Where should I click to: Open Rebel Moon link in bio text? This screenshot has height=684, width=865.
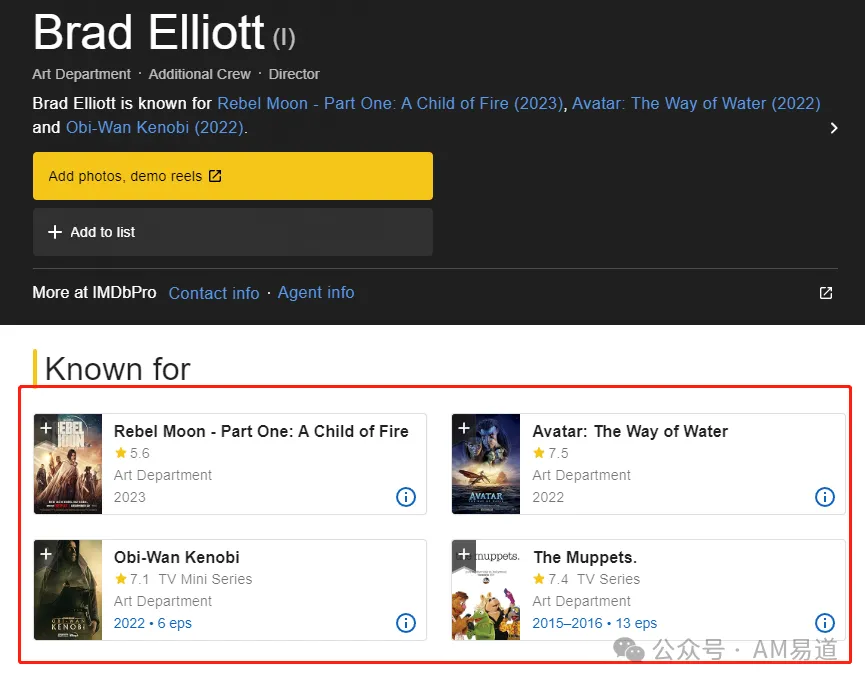coord(390,104)
